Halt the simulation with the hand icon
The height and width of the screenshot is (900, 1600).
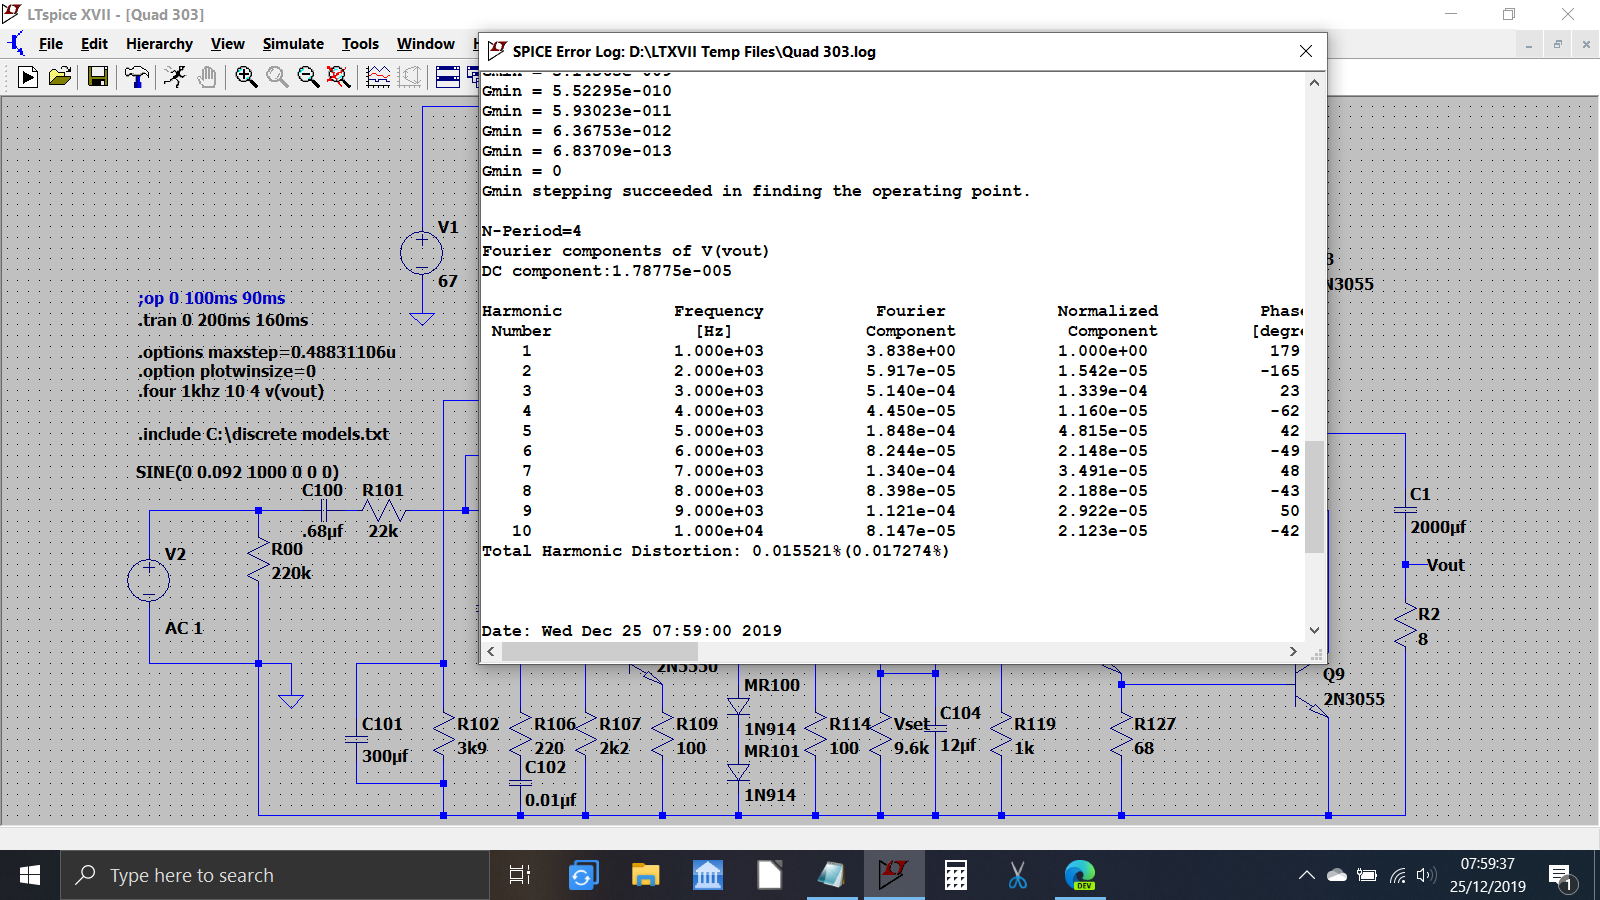[x=207, y=77]
